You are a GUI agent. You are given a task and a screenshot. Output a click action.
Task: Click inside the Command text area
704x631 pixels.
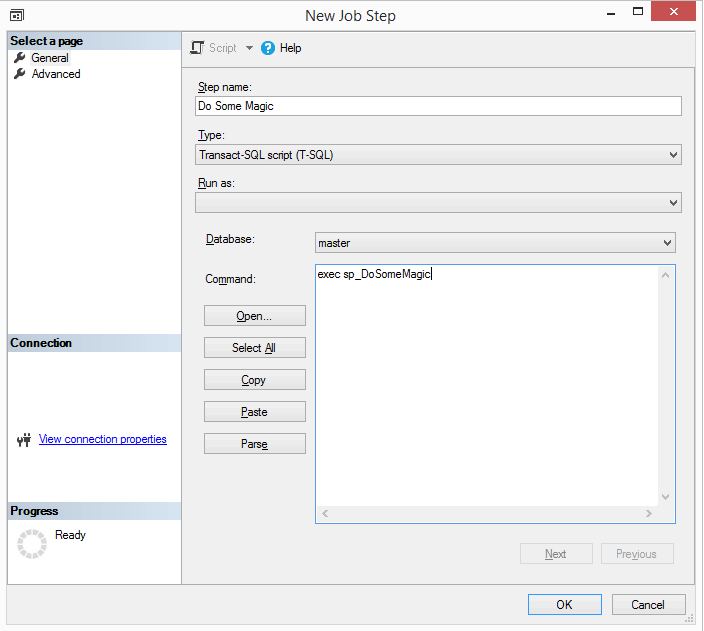click(487, 386)
